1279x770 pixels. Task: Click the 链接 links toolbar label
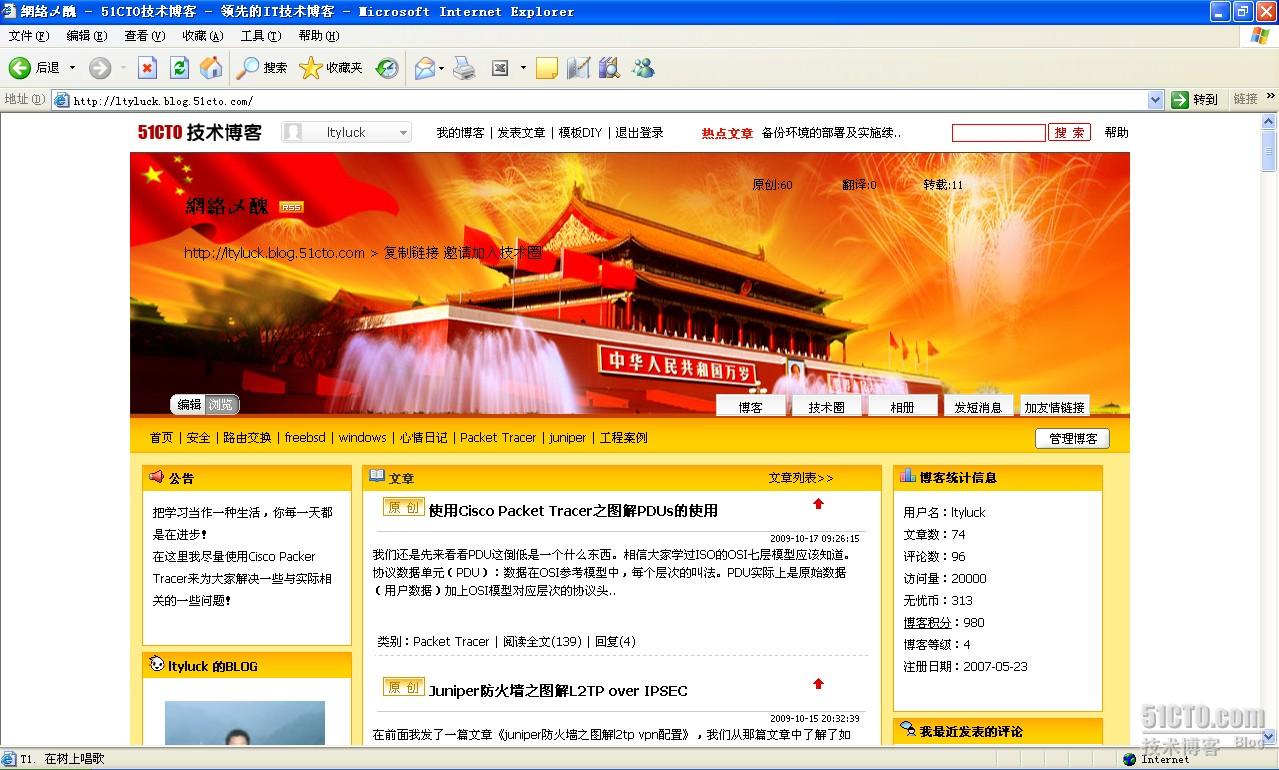coord(1245,99)
